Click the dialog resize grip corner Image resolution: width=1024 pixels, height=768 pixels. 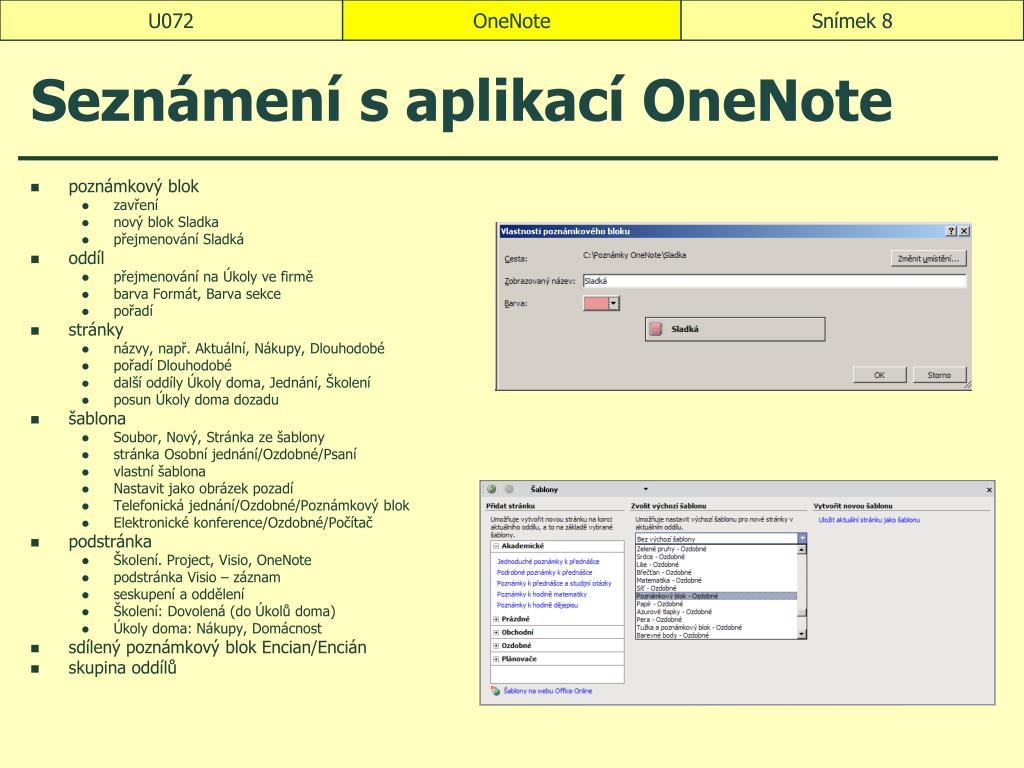967,386
